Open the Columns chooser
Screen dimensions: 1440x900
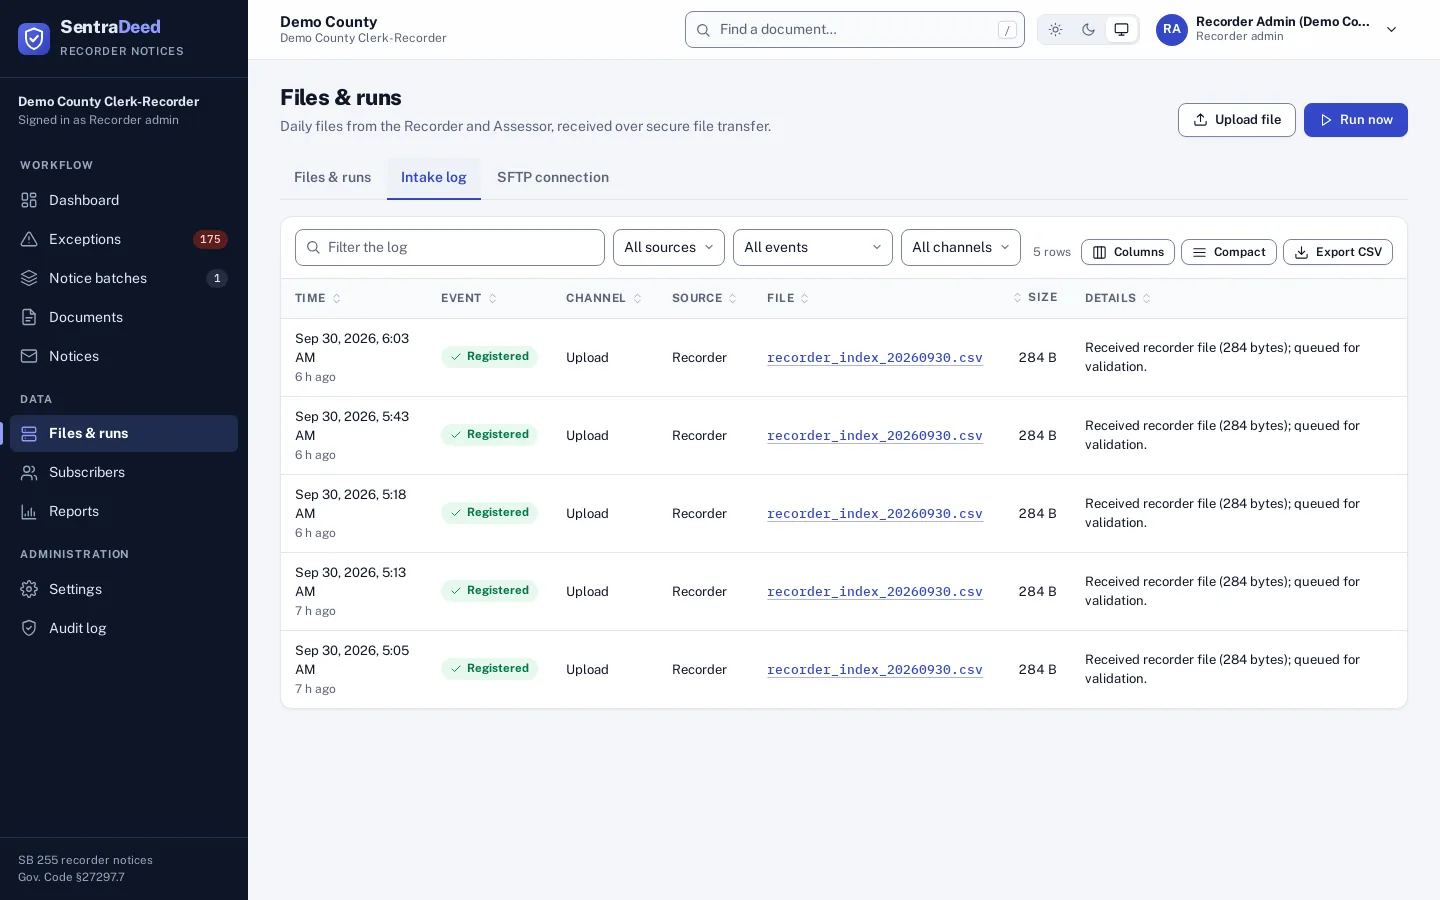1129,252
